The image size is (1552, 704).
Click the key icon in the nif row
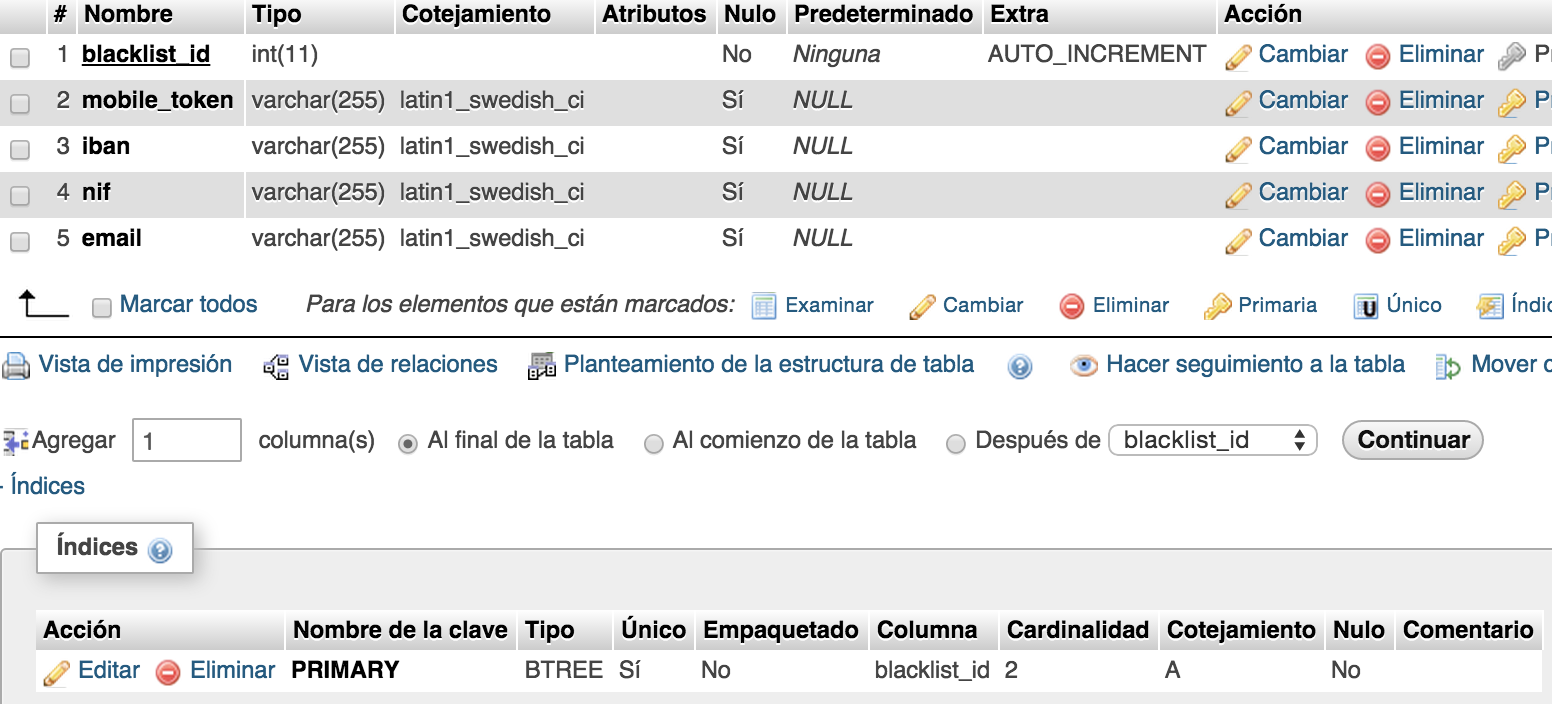tap(1511, 194)
